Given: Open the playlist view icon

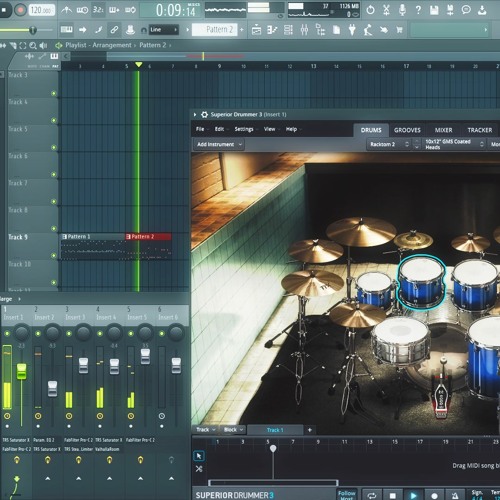Looking at the screenshot, I should (x=256, y=30).
